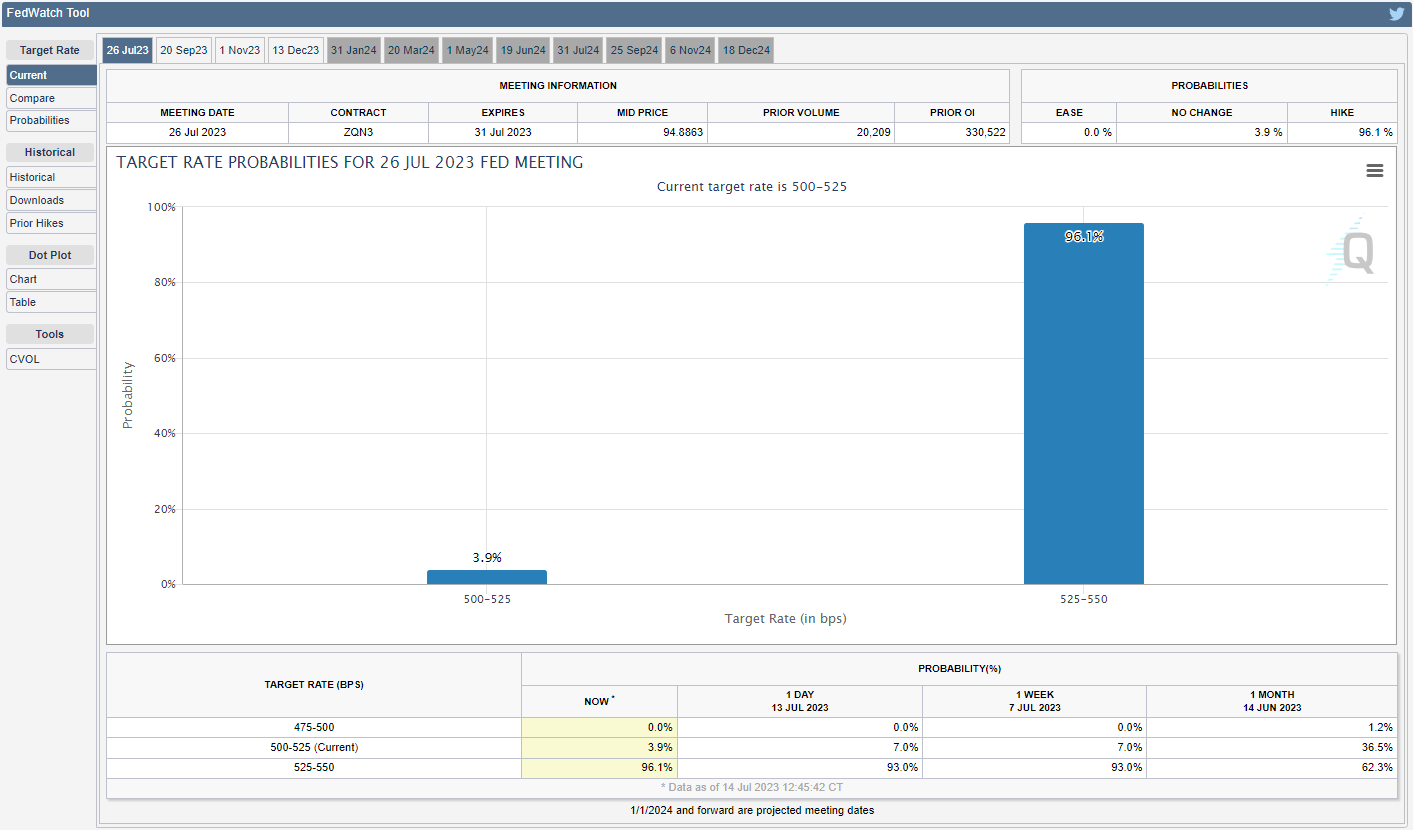Choose the 6 Nov24 meeting tab
Image resolution: width=1413 pixels, height=830 pixels.
pyautogui.click(x=690, y=50)
